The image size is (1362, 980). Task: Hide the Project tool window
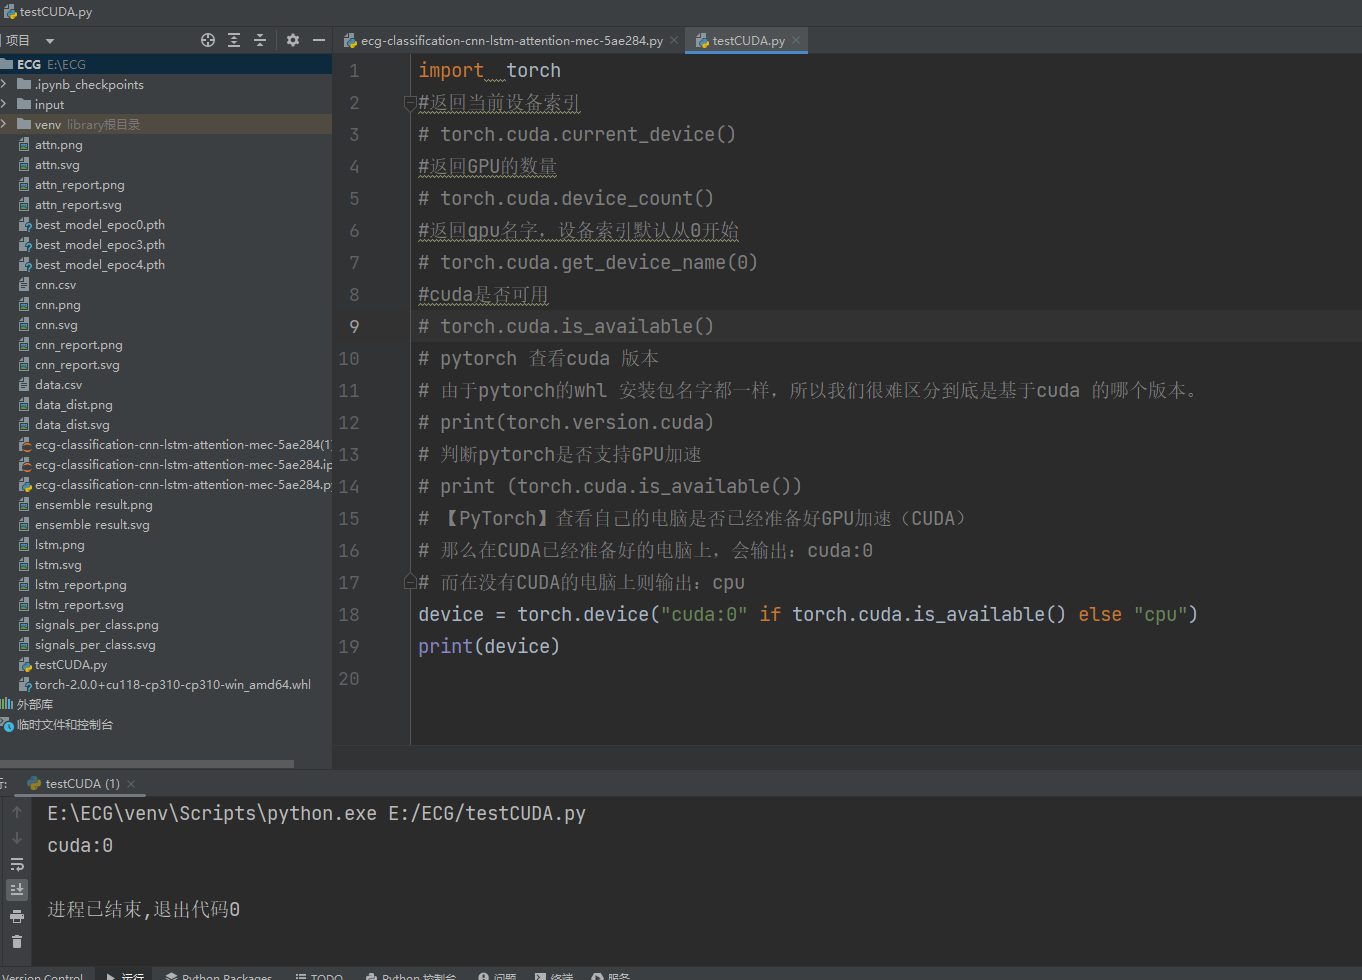[318, 40]
